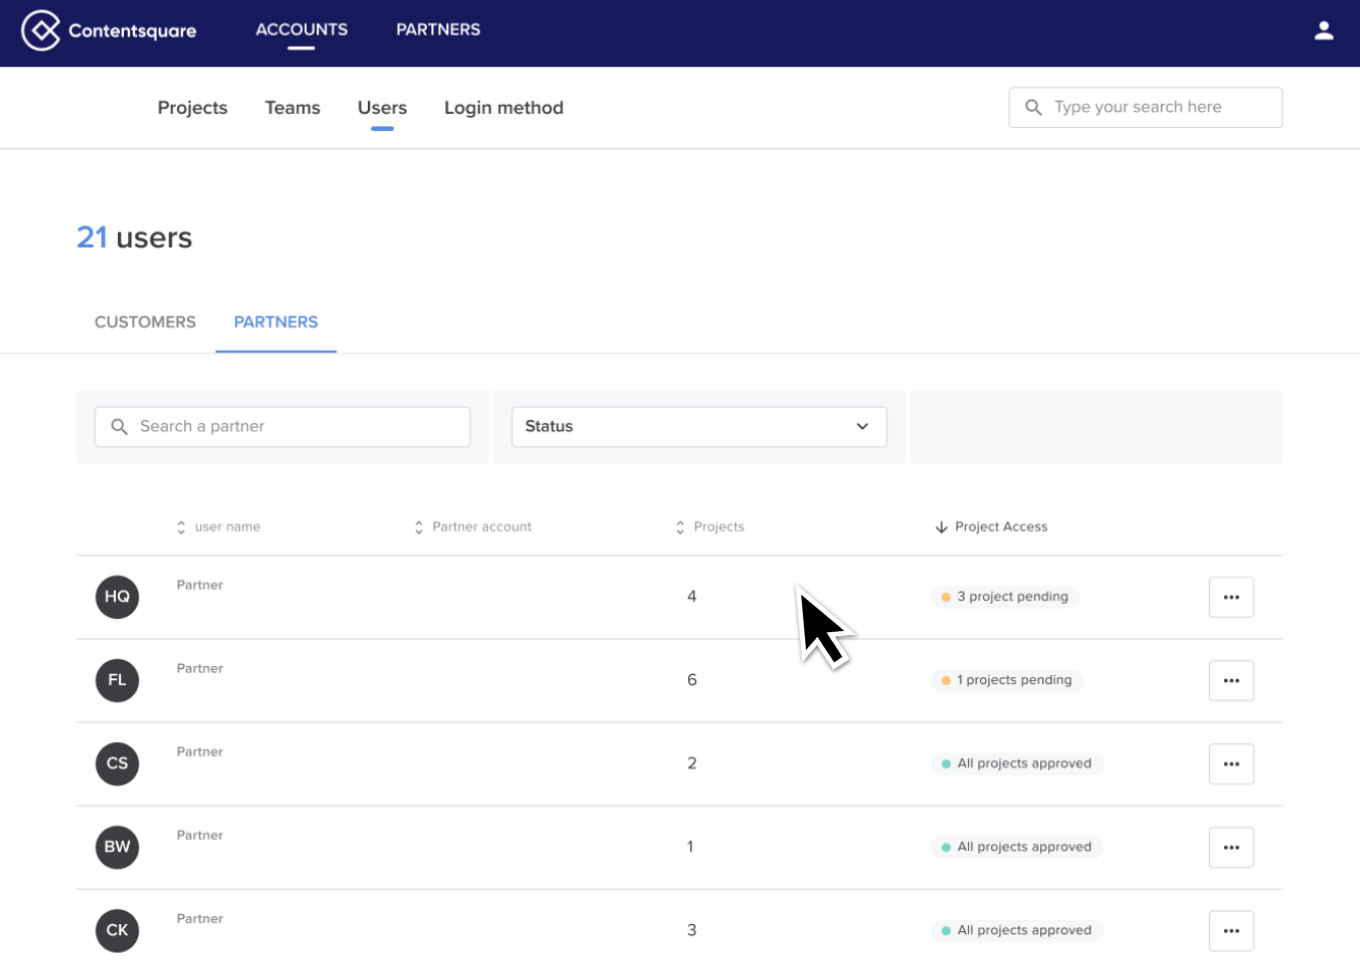
Task: Sort by Projects column
Action: [x=710, y=527]
